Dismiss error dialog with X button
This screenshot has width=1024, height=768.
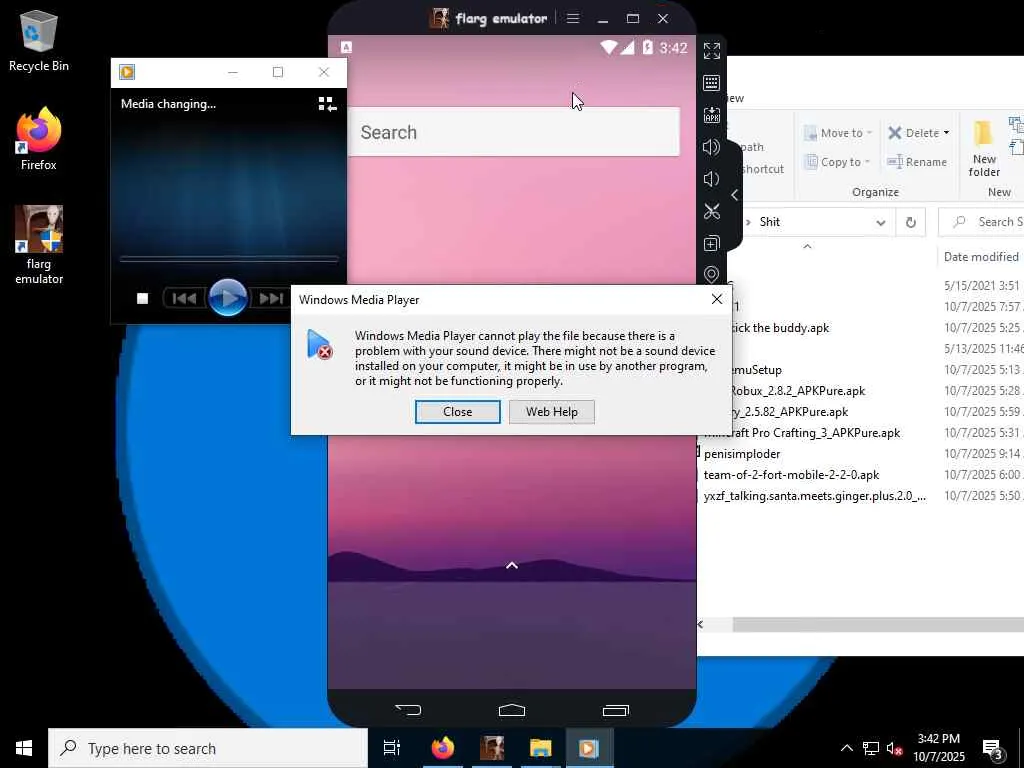coord(716,299)
